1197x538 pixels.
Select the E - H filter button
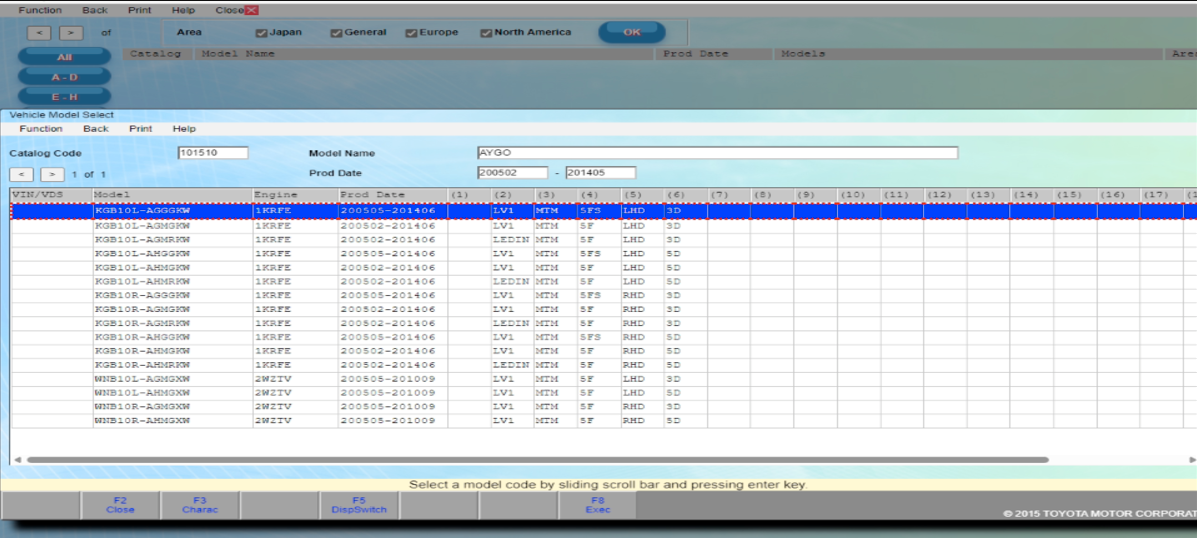coord(64,97)
